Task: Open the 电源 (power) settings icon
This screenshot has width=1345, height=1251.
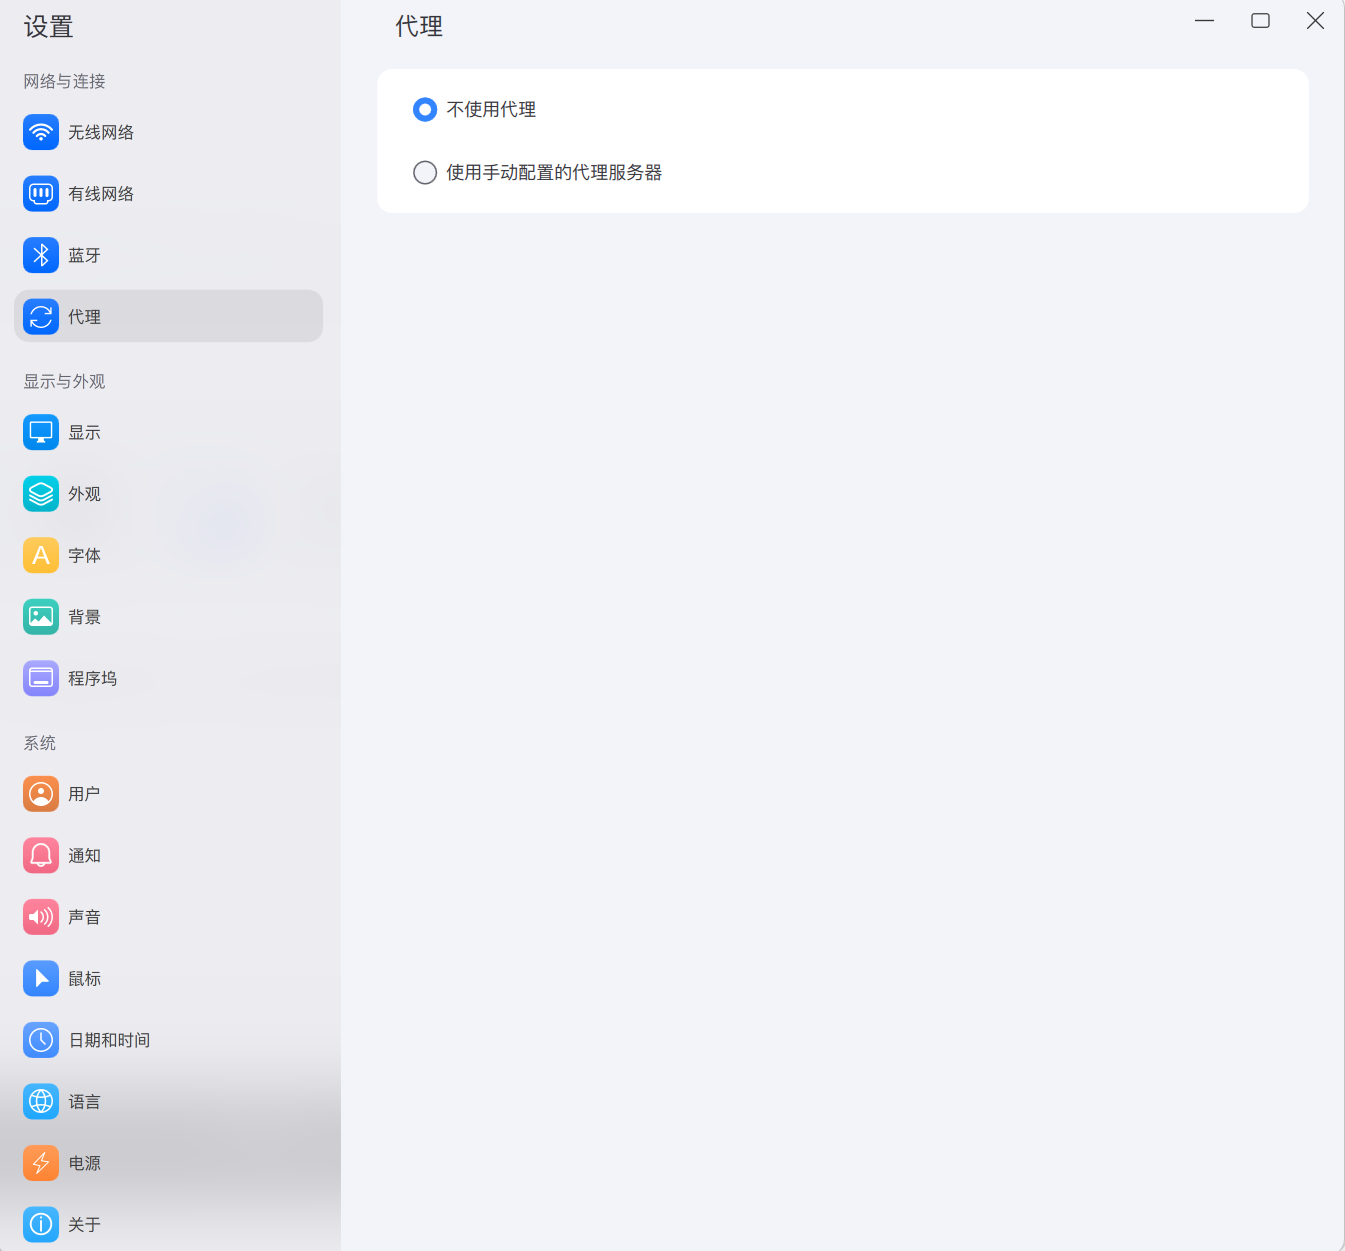Action: (x=40, y=1162)
